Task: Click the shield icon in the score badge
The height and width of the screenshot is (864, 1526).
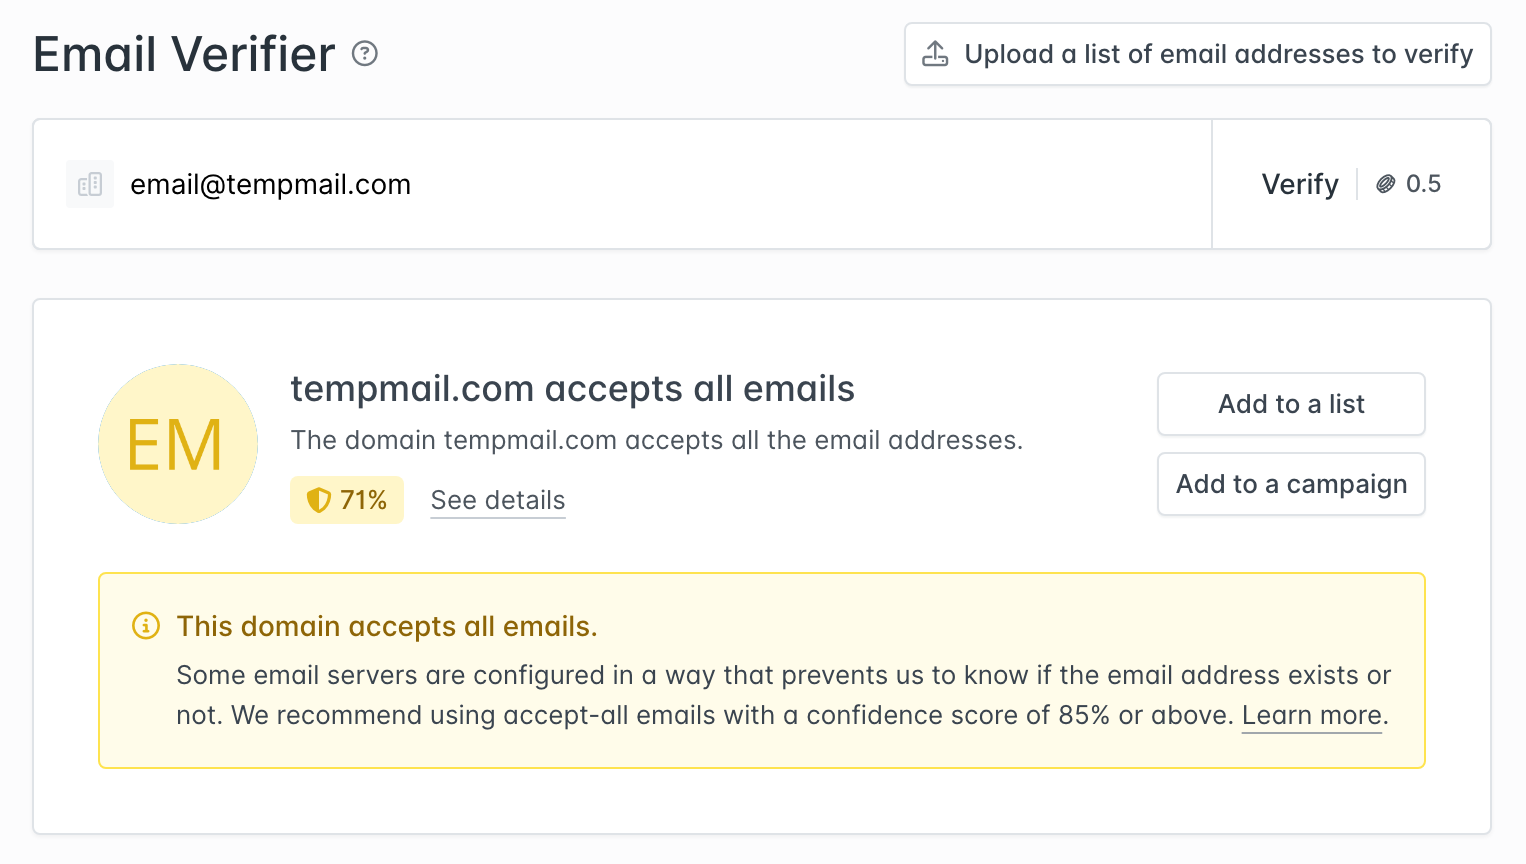Action: tap(318, 500)
